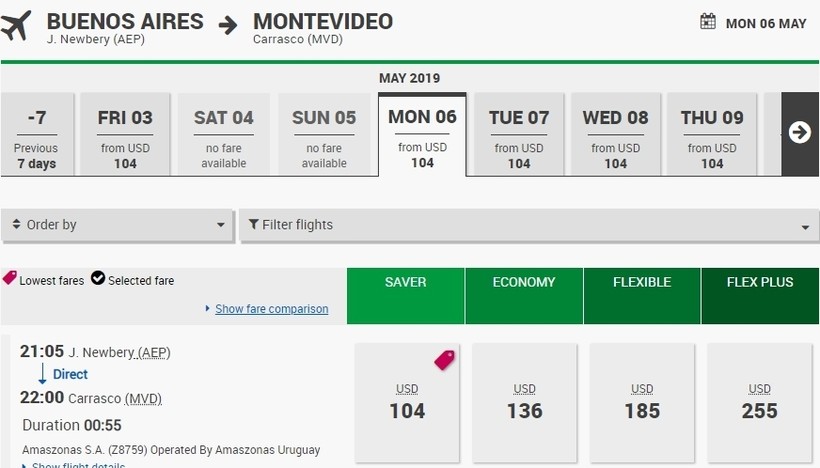Select the TUE 07 date tab
820x468 pixels.
(519, 135)
